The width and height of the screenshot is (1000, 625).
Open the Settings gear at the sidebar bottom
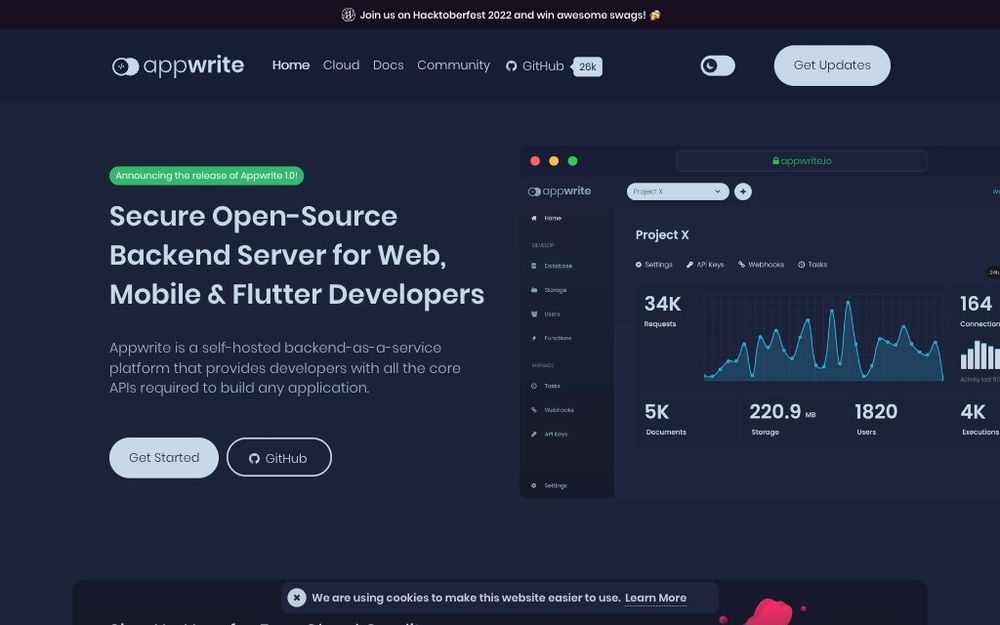coord(535,485)
